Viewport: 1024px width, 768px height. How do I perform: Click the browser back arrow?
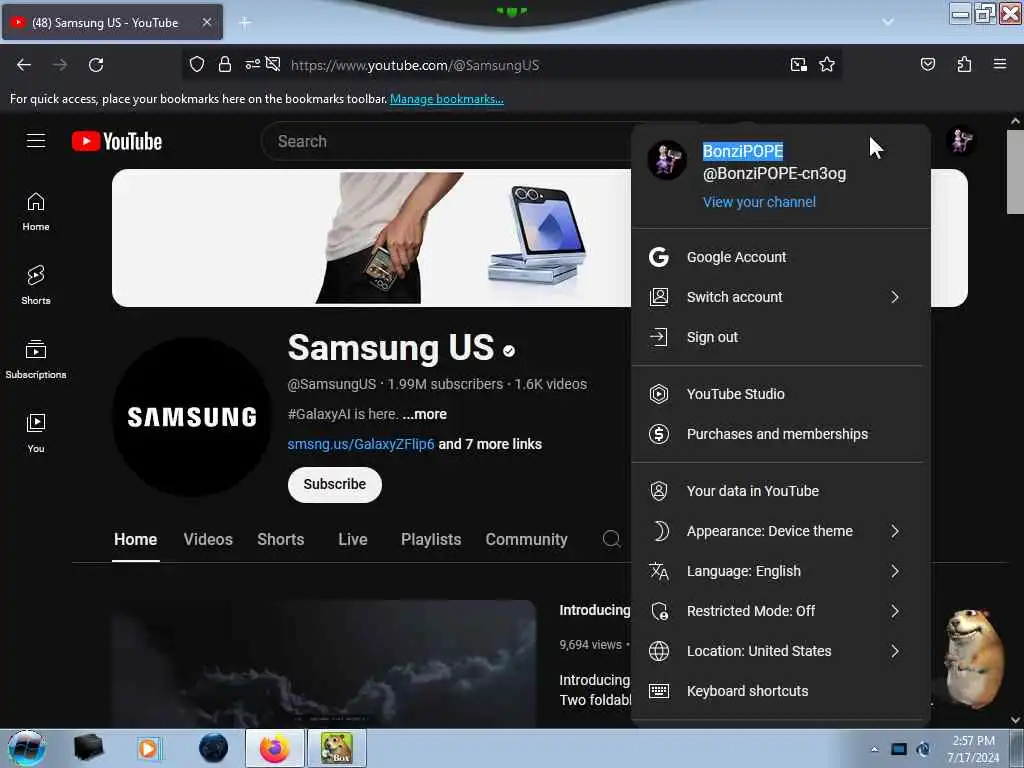[x=24, y=65]
